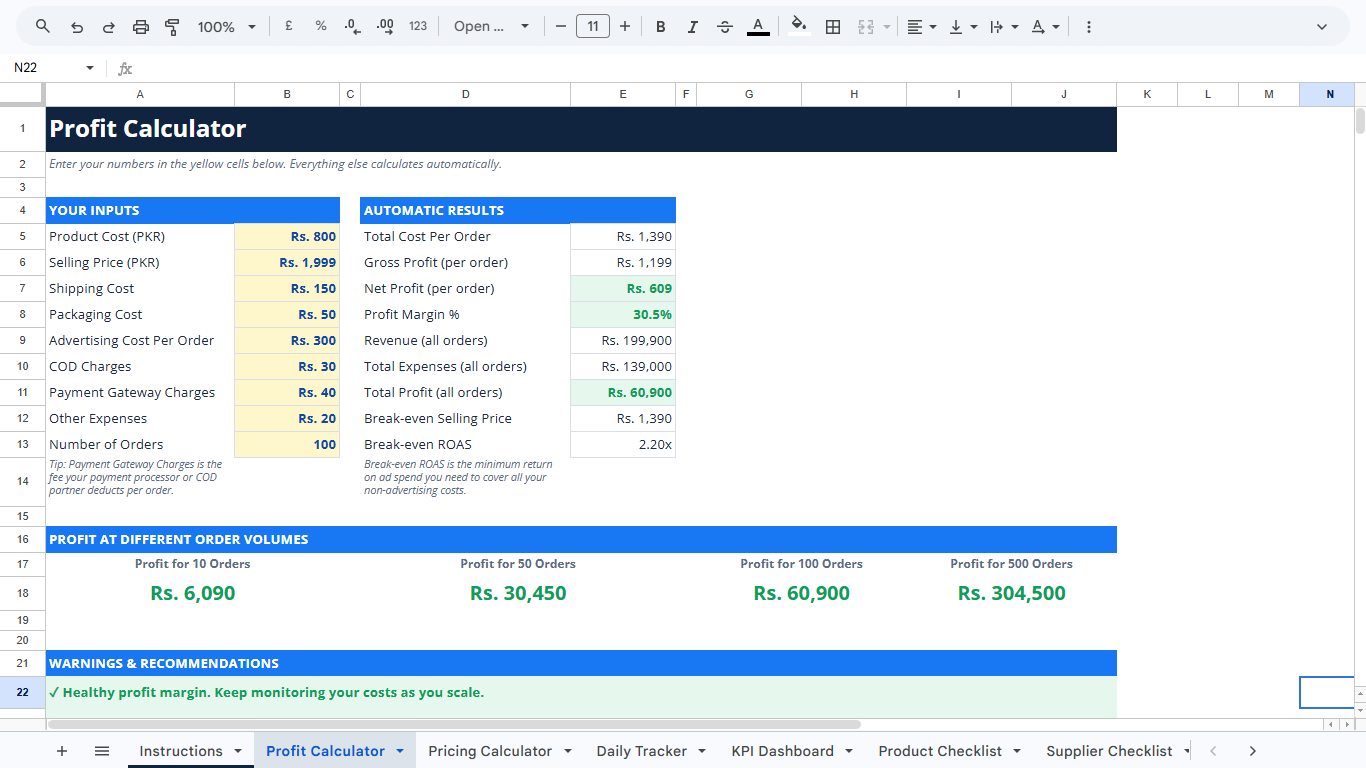This screenshot has height=768, width=1366.
Task: Switch to the Pricing Calculator tab
Action: coord(490,751)
